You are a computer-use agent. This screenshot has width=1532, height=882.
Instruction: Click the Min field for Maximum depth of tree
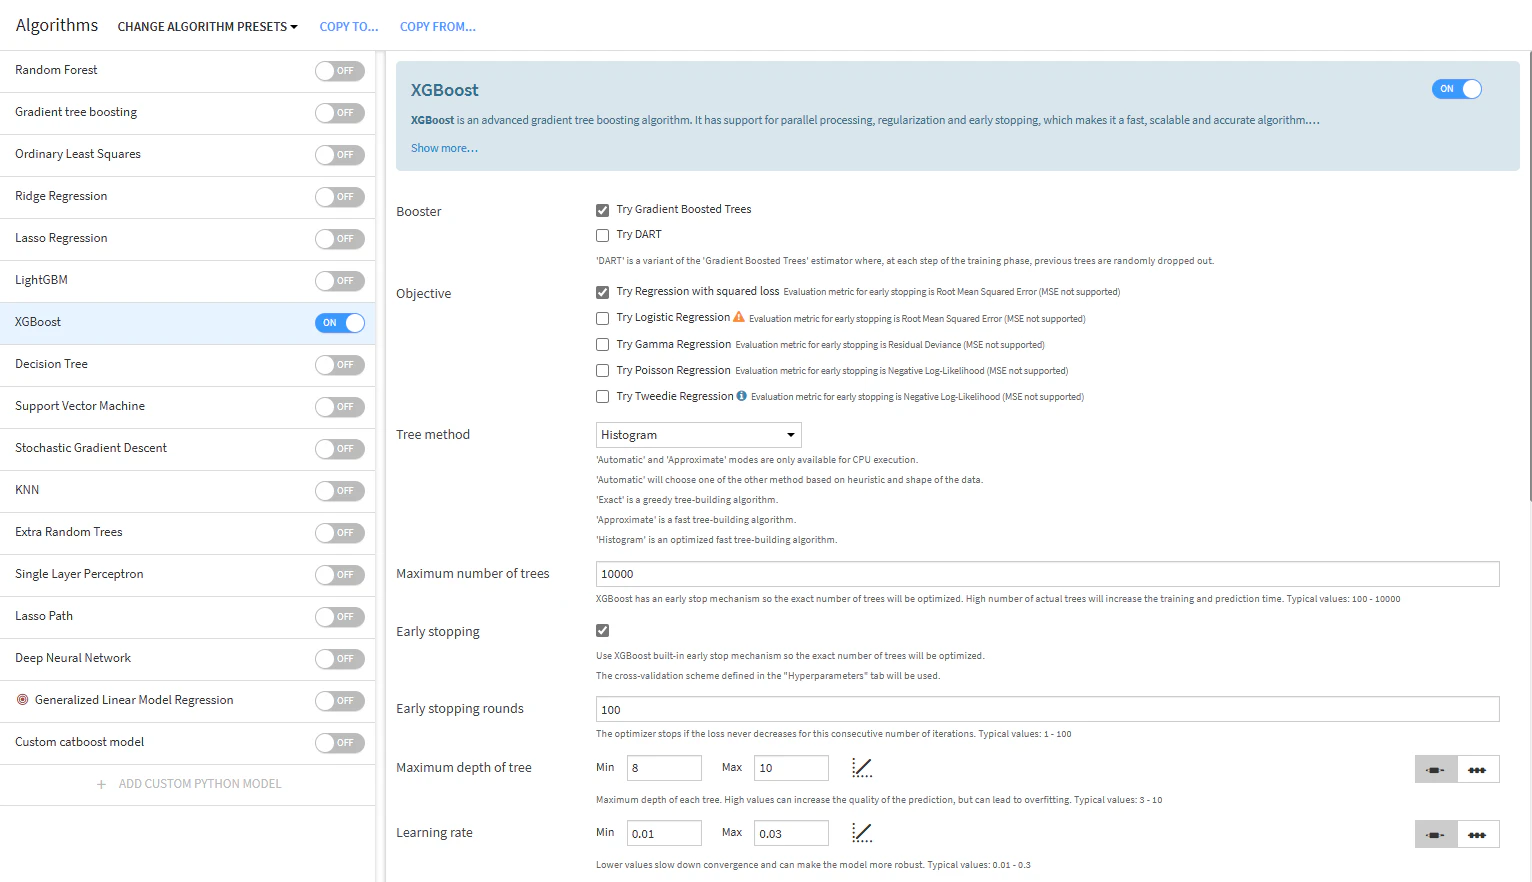[x=664, y=768]
